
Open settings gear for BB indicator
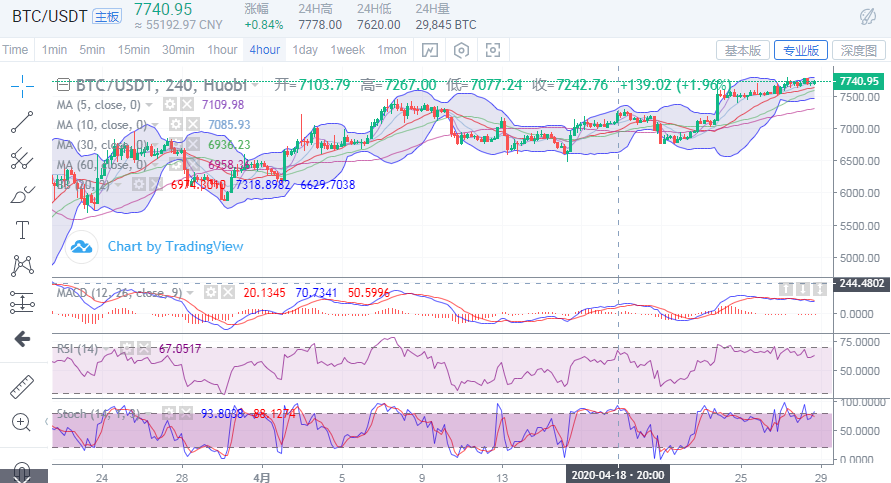pos(139,184)
